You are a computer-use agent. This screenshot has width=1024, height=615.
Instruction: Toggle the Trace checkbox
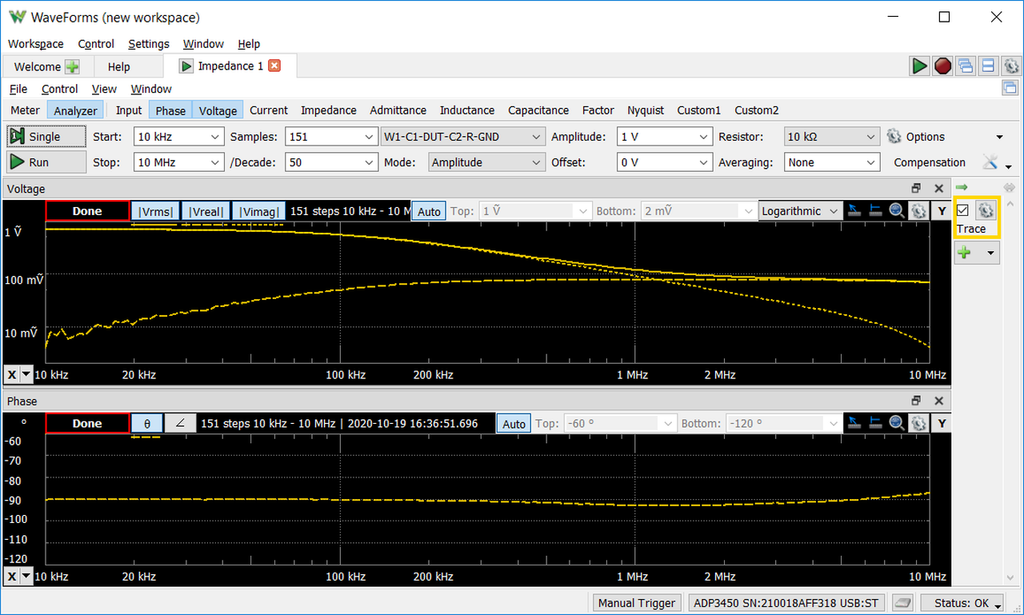963,210
